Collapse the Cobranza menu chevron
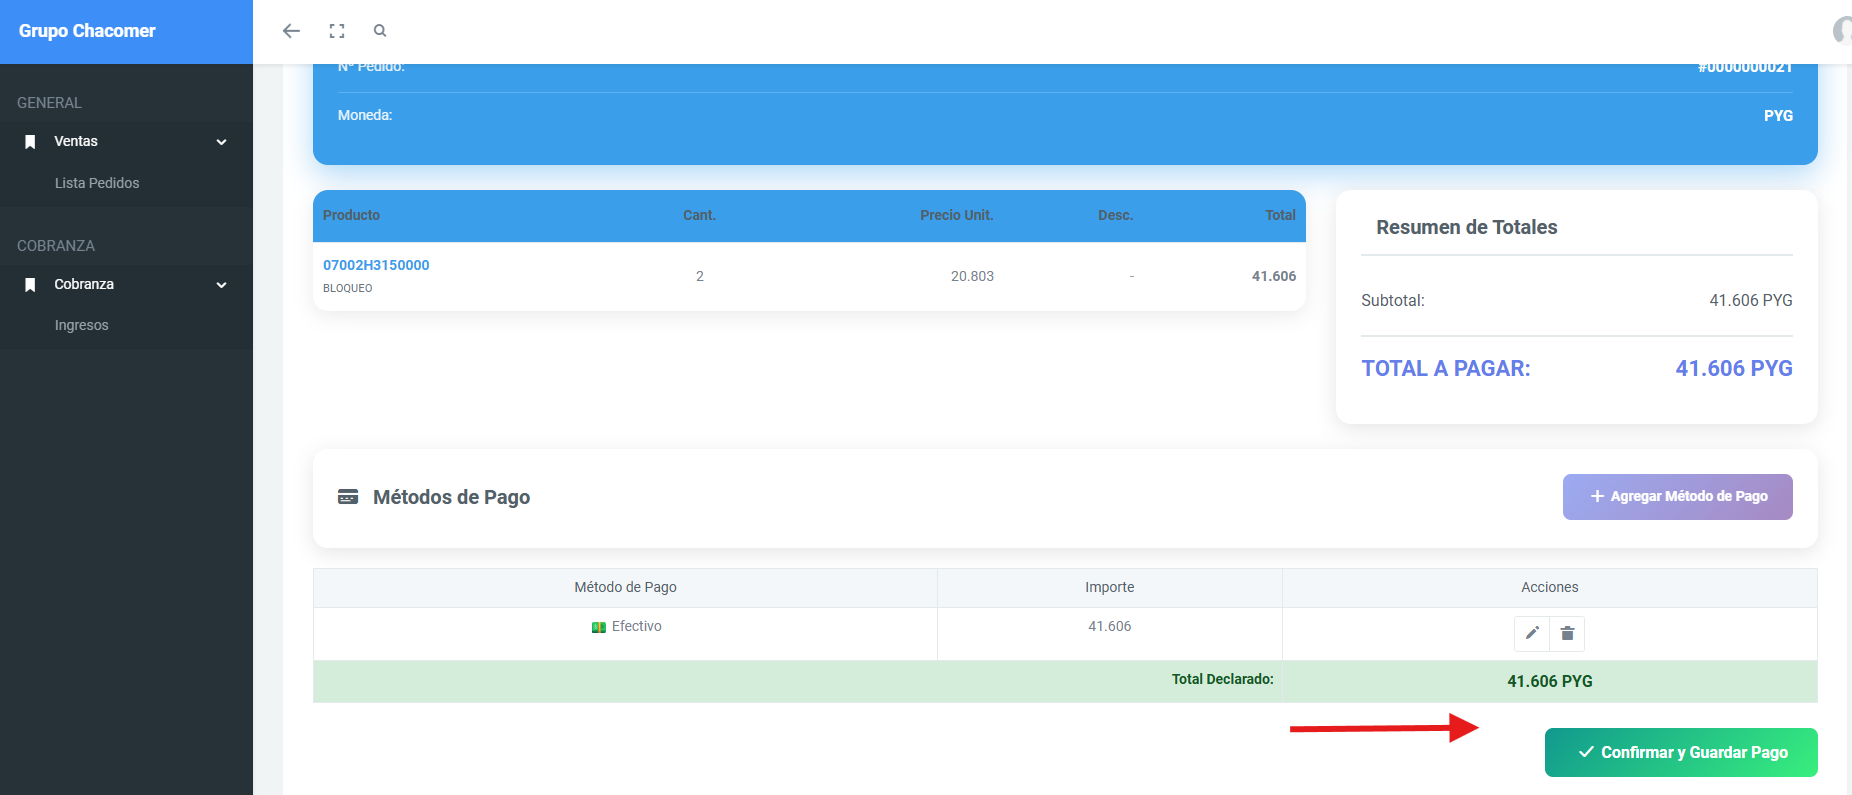Image resolution: width=1852 pixels, height=795 pixels. coord(222,285)
